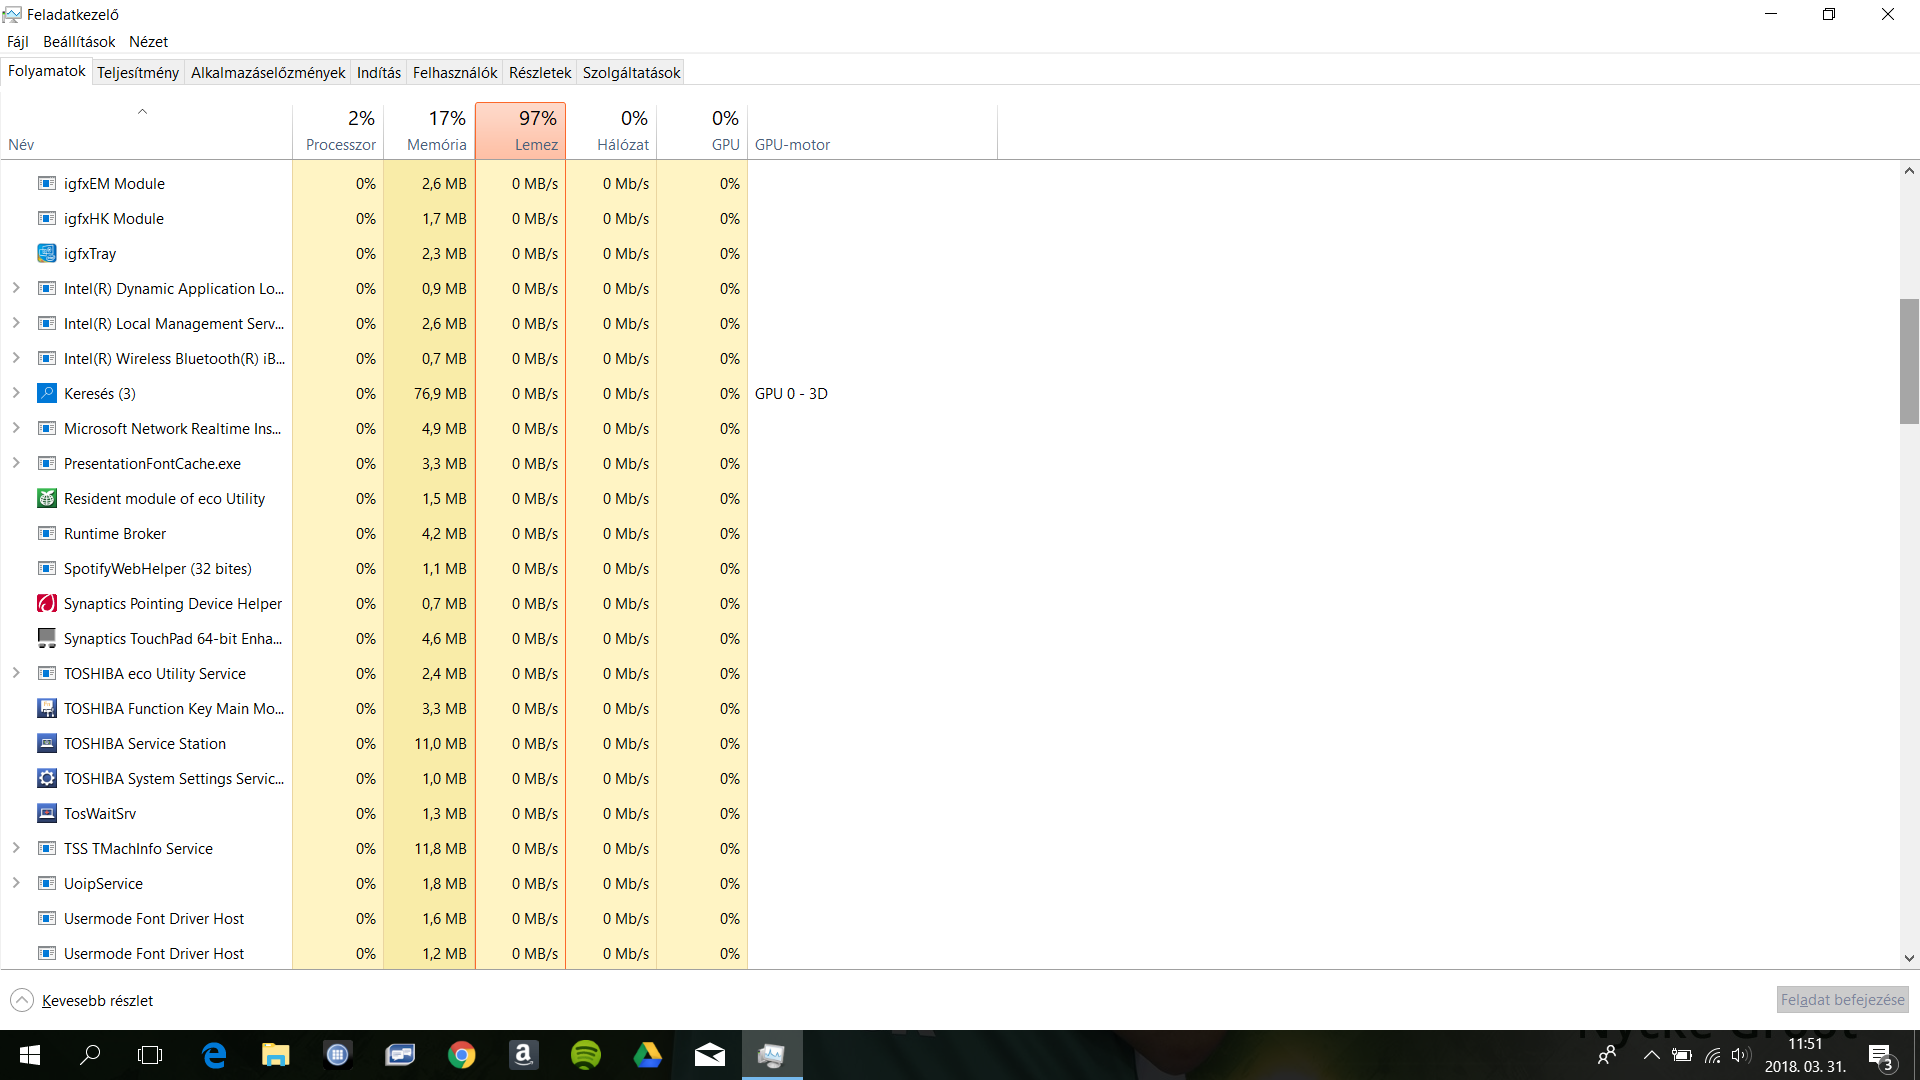
Task: Click the TOSHIBA Function Key Main icon
Action: pos(47,708)
